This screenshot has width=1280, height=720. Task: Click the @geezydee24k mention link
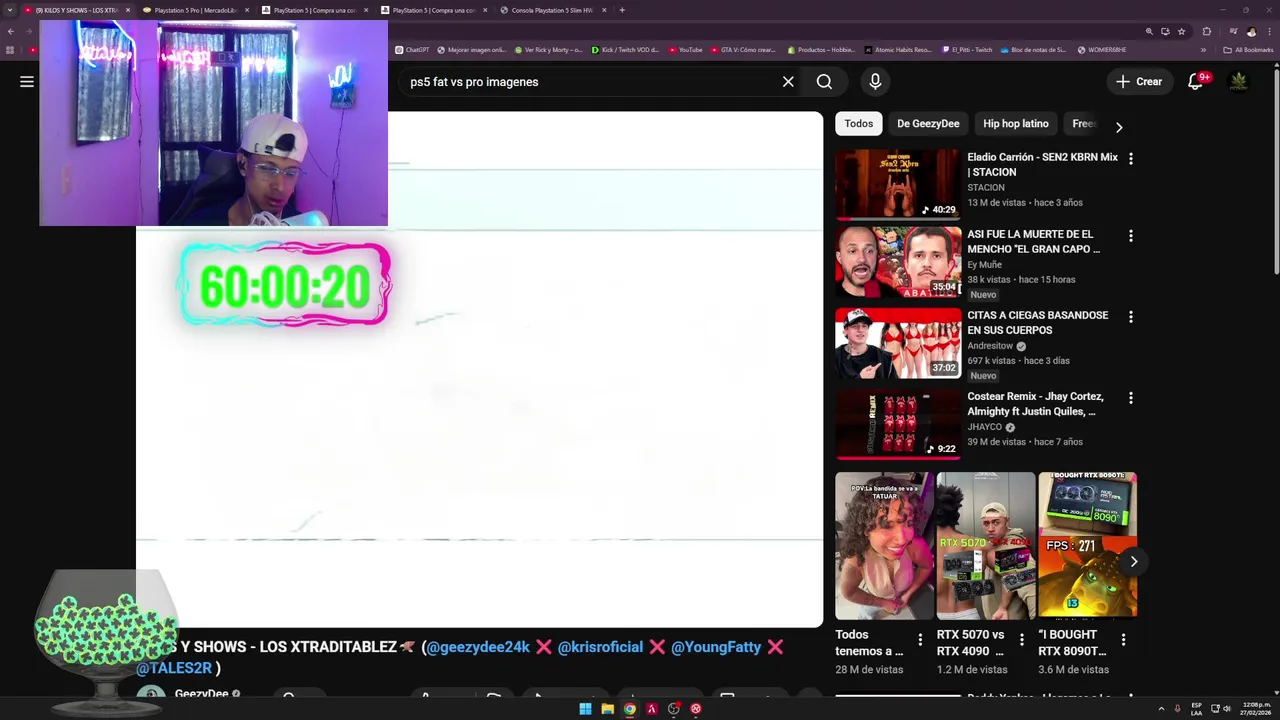(x=478, y=647)
